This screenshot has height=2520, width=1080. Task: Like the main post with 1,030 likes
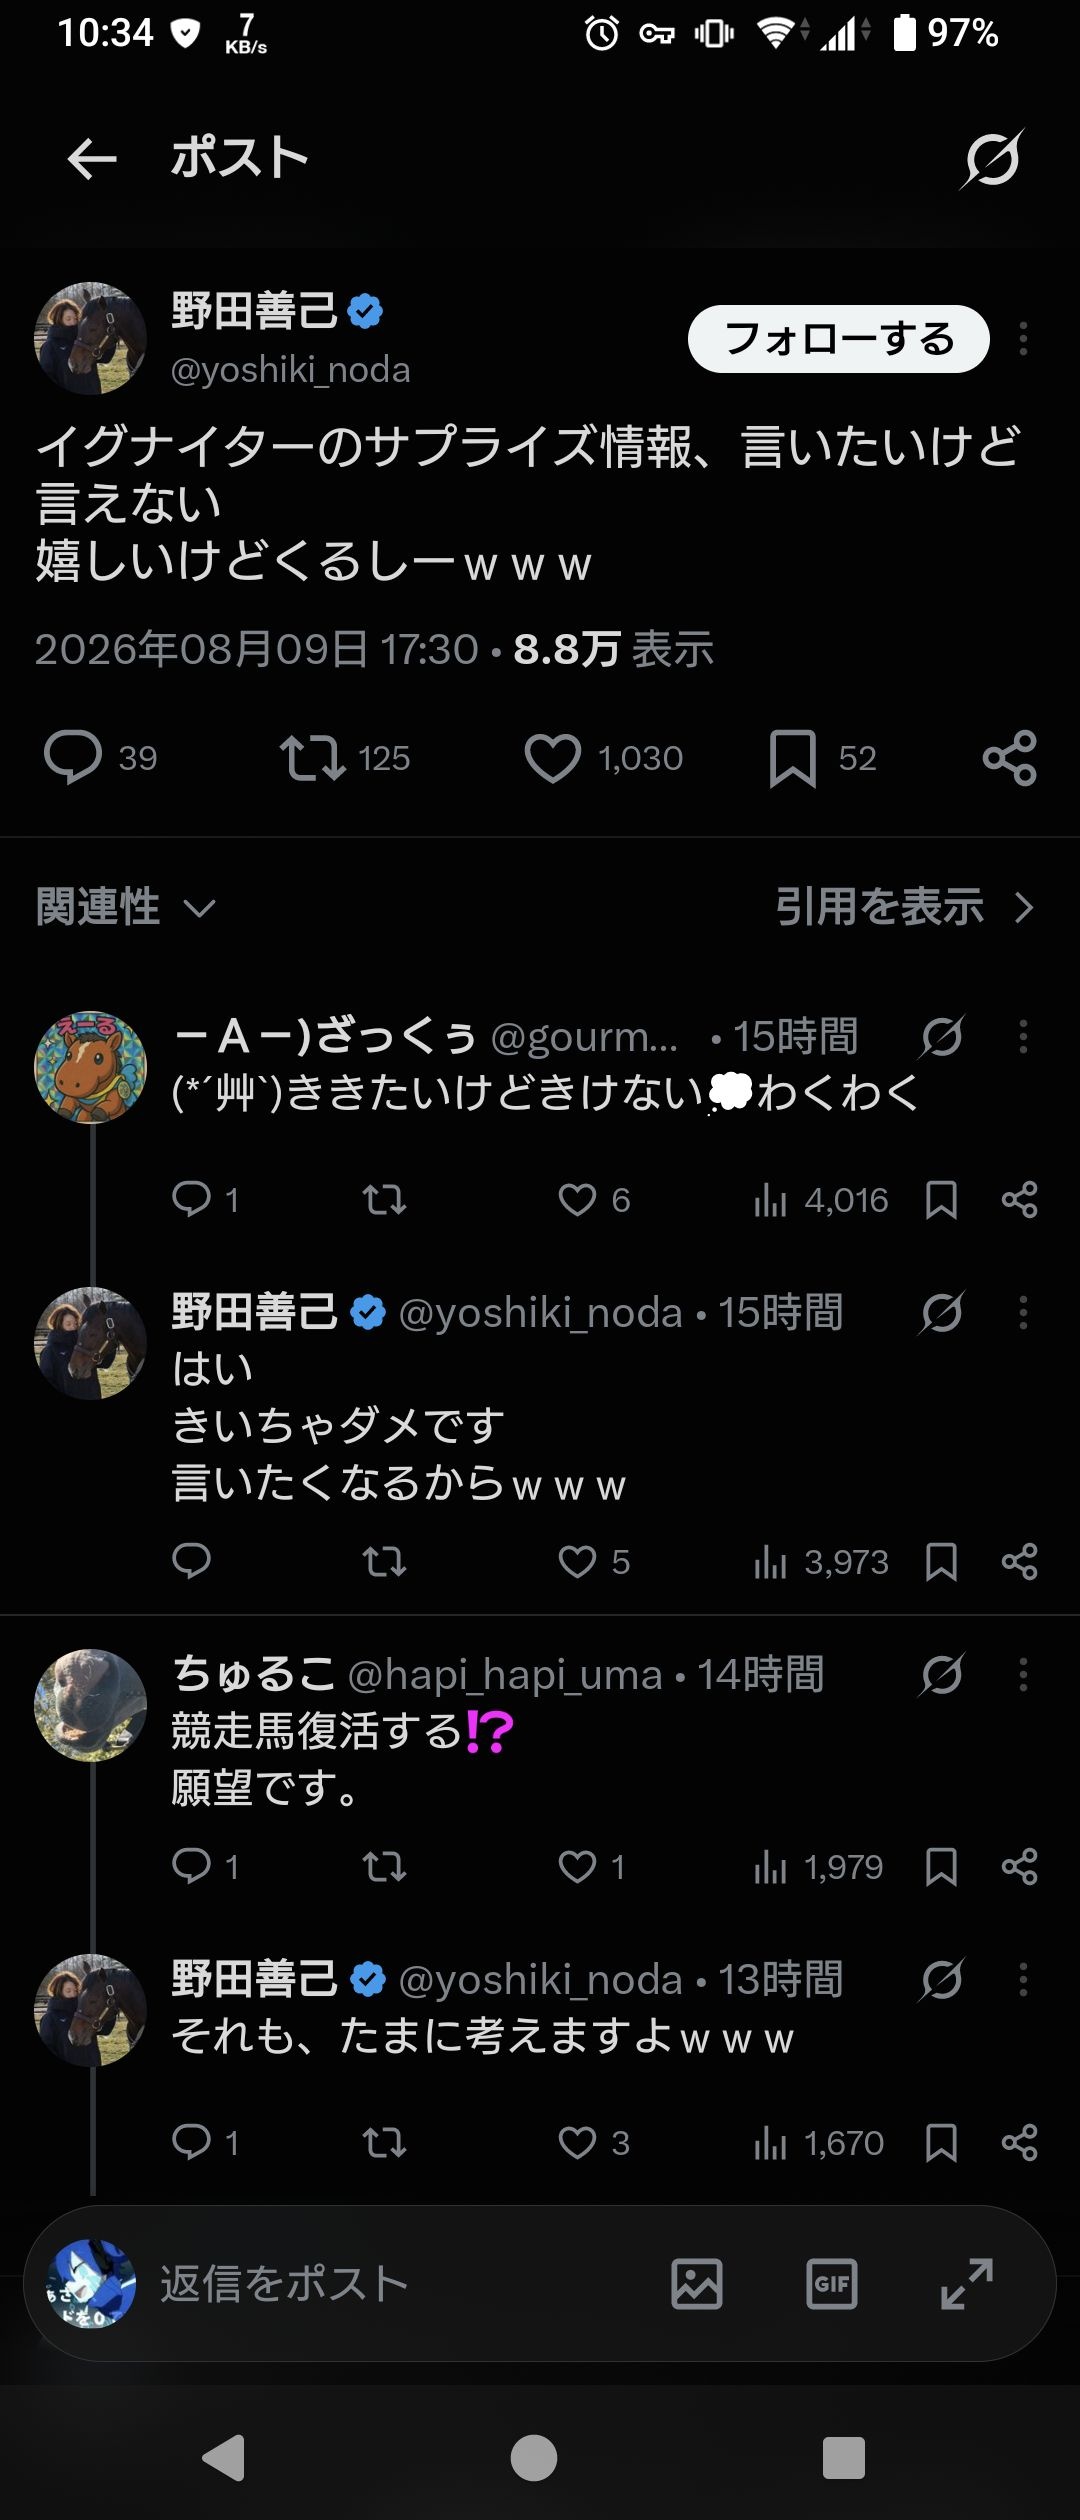coord(553,758)
